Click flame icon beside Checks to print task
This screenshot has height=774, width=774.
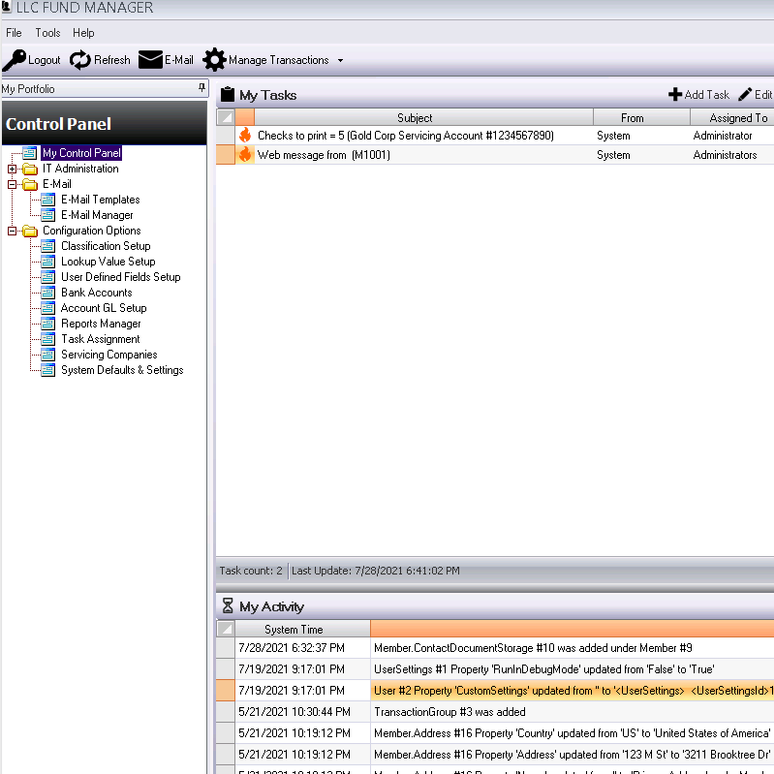(x=245, y=135)
